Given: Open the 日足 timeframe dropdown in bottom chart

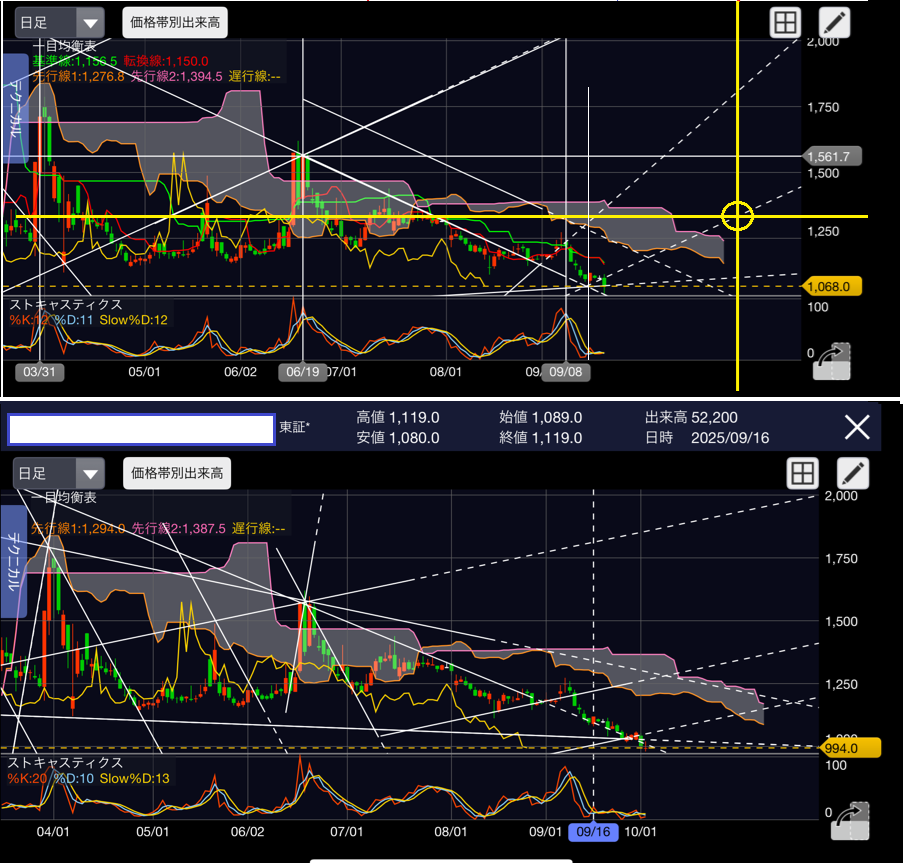Looking at the screenshot, I should coord(60,473).
